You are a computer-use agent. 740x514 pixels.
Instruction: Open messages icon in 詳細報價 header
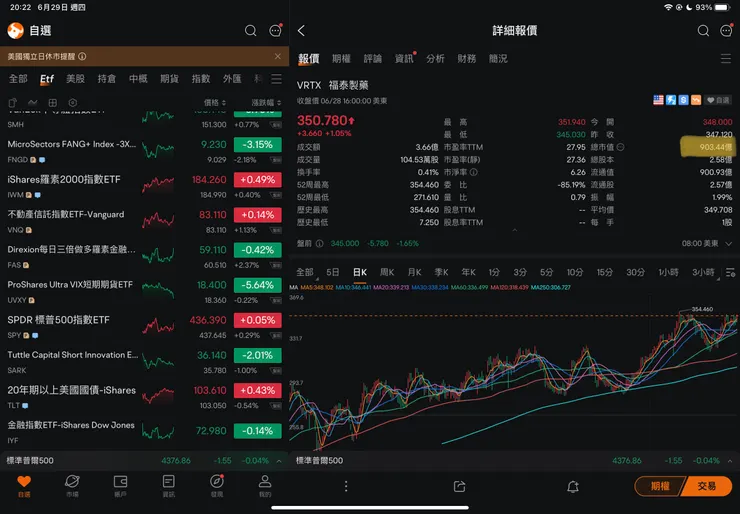726,31
